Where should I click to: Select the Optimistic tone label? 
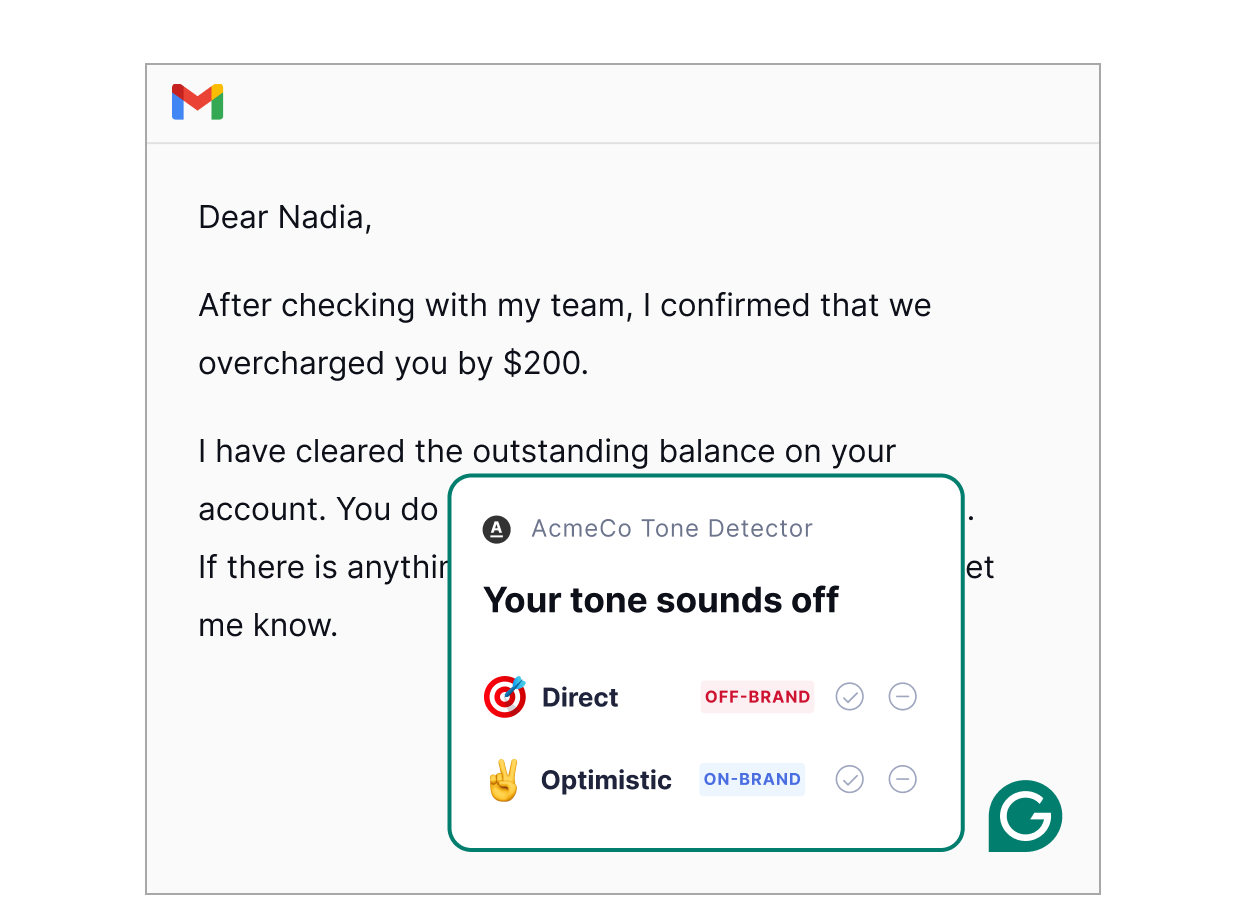coord(606,779)
